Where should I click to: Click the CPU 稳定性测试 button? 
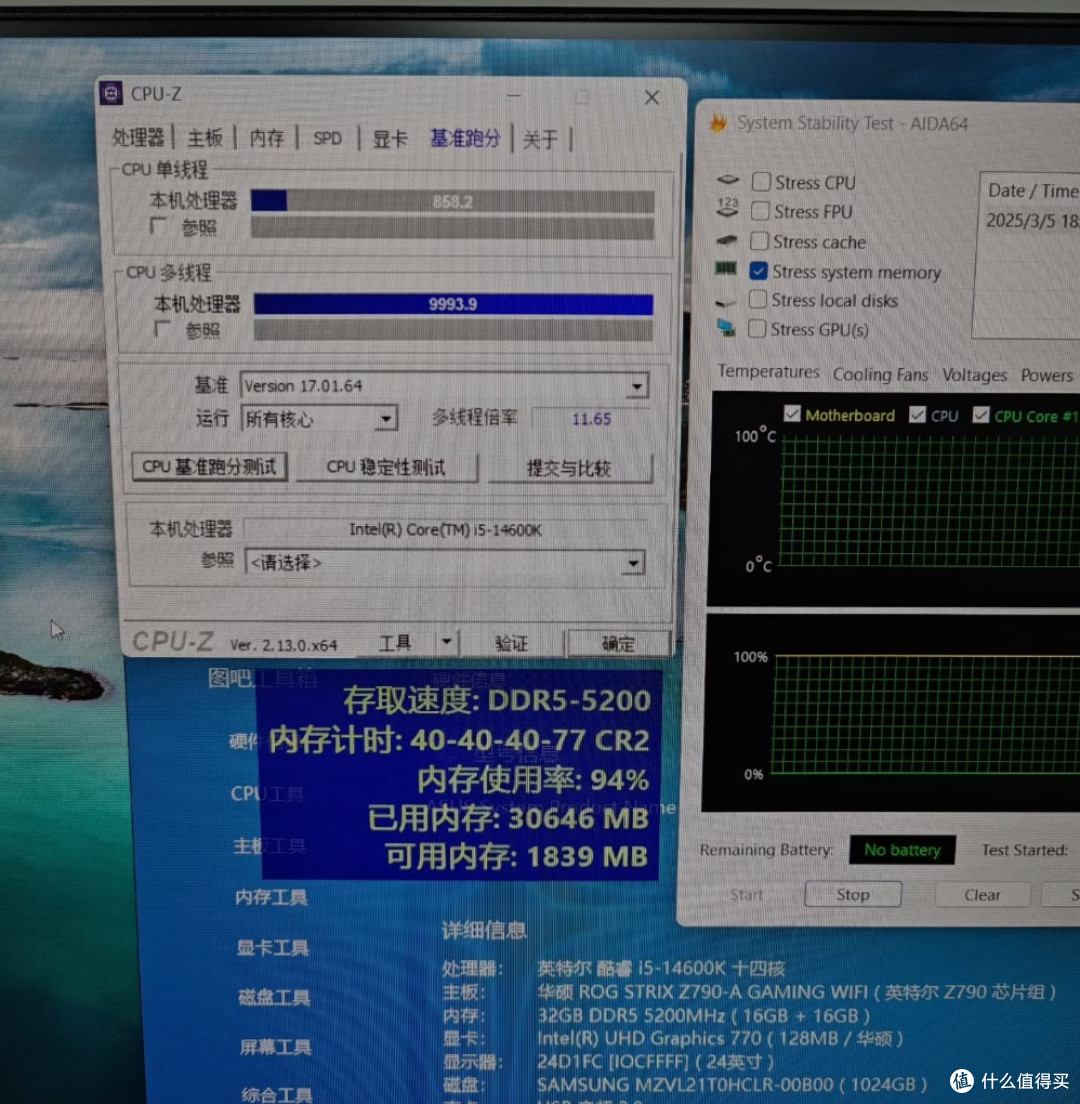coord(386,468)
